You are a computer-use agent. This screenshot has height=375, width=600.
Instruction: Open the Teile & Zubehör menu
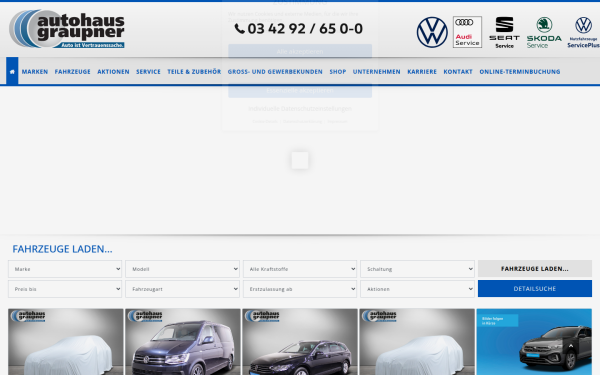click(x=194, y=72)
